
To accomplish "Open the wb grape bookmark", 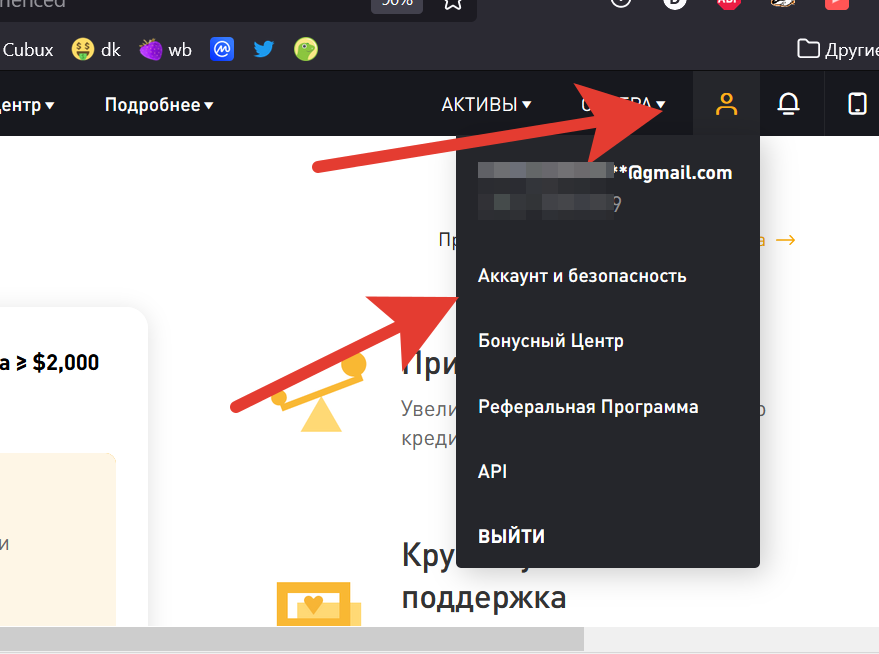I will pyautogui.click(x=165, y=50).
